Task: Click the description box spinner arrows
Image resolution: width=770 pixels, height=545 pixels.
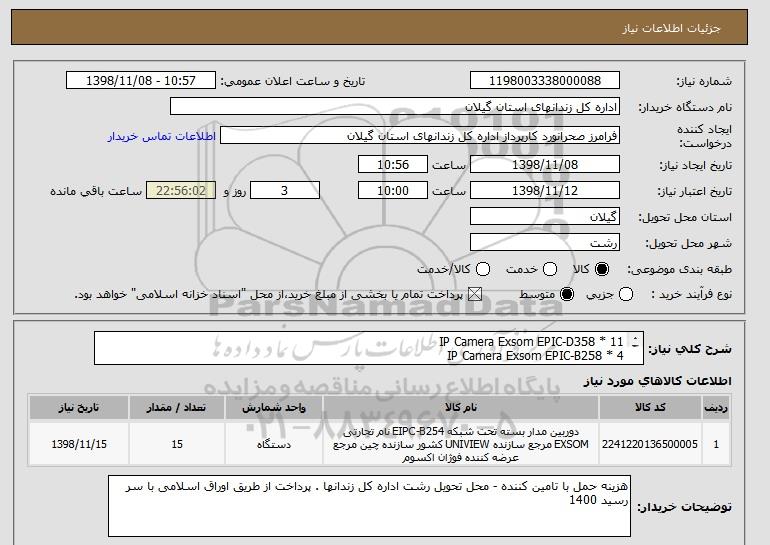Action: (635, 342)
